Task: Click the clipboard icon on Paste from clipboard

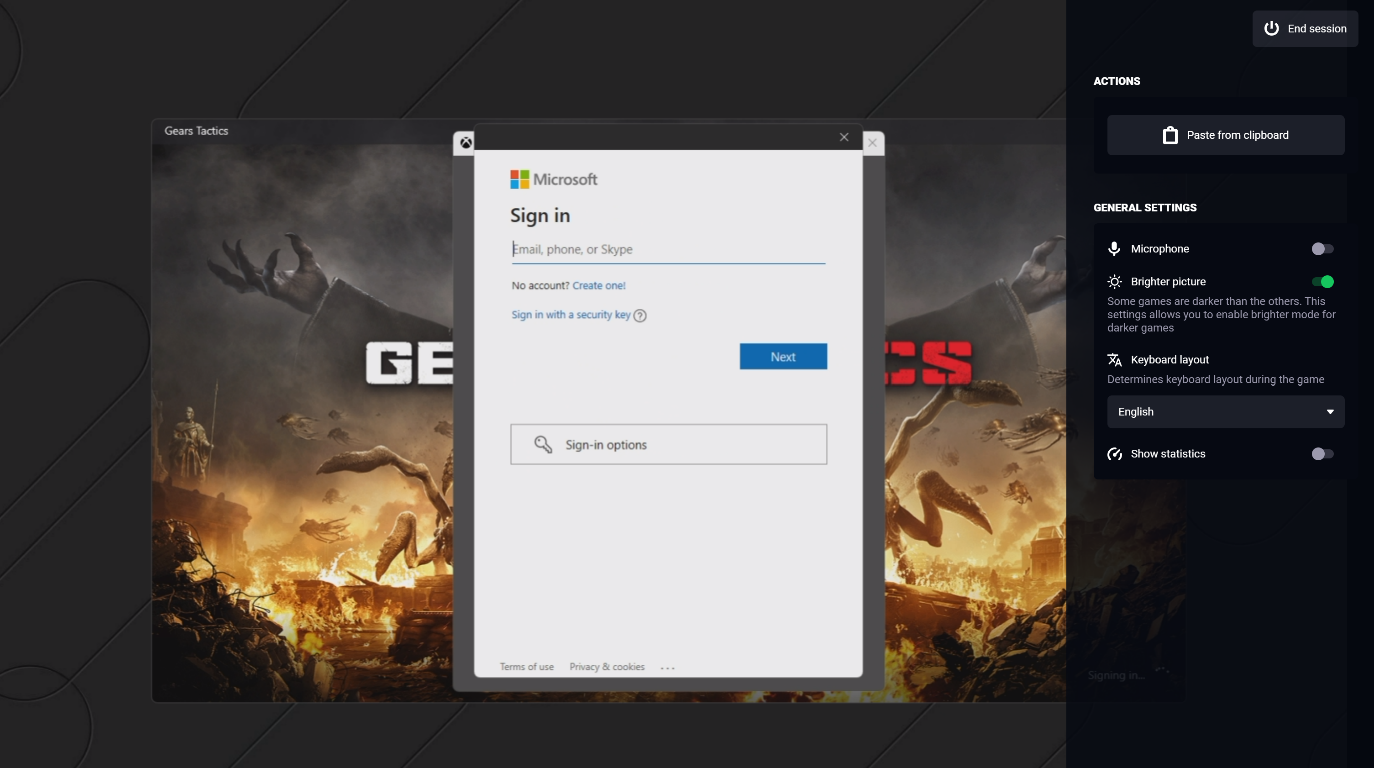Action: point(1170,135)
